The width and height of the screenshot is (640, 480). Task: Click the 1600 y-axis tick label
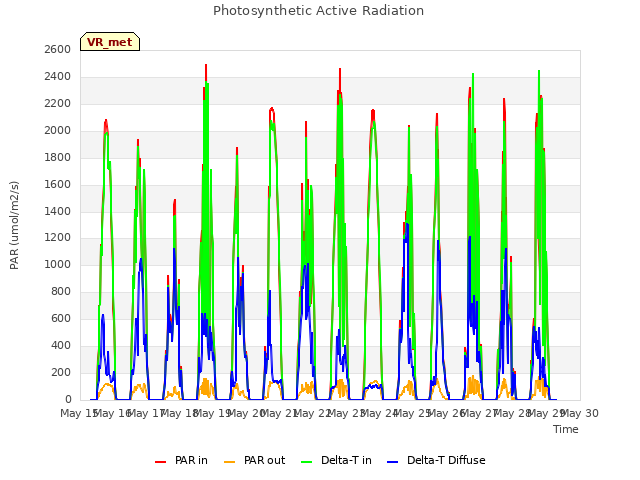click(58, 184)
